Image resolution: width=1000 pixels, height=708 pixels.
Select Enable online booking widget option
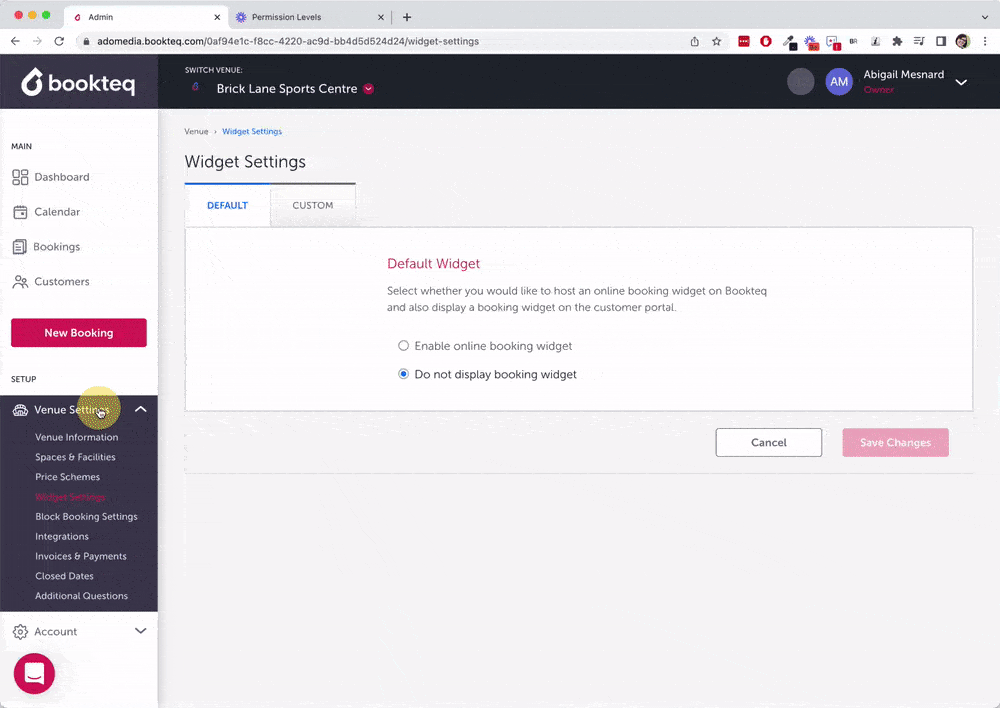point(404,346)
